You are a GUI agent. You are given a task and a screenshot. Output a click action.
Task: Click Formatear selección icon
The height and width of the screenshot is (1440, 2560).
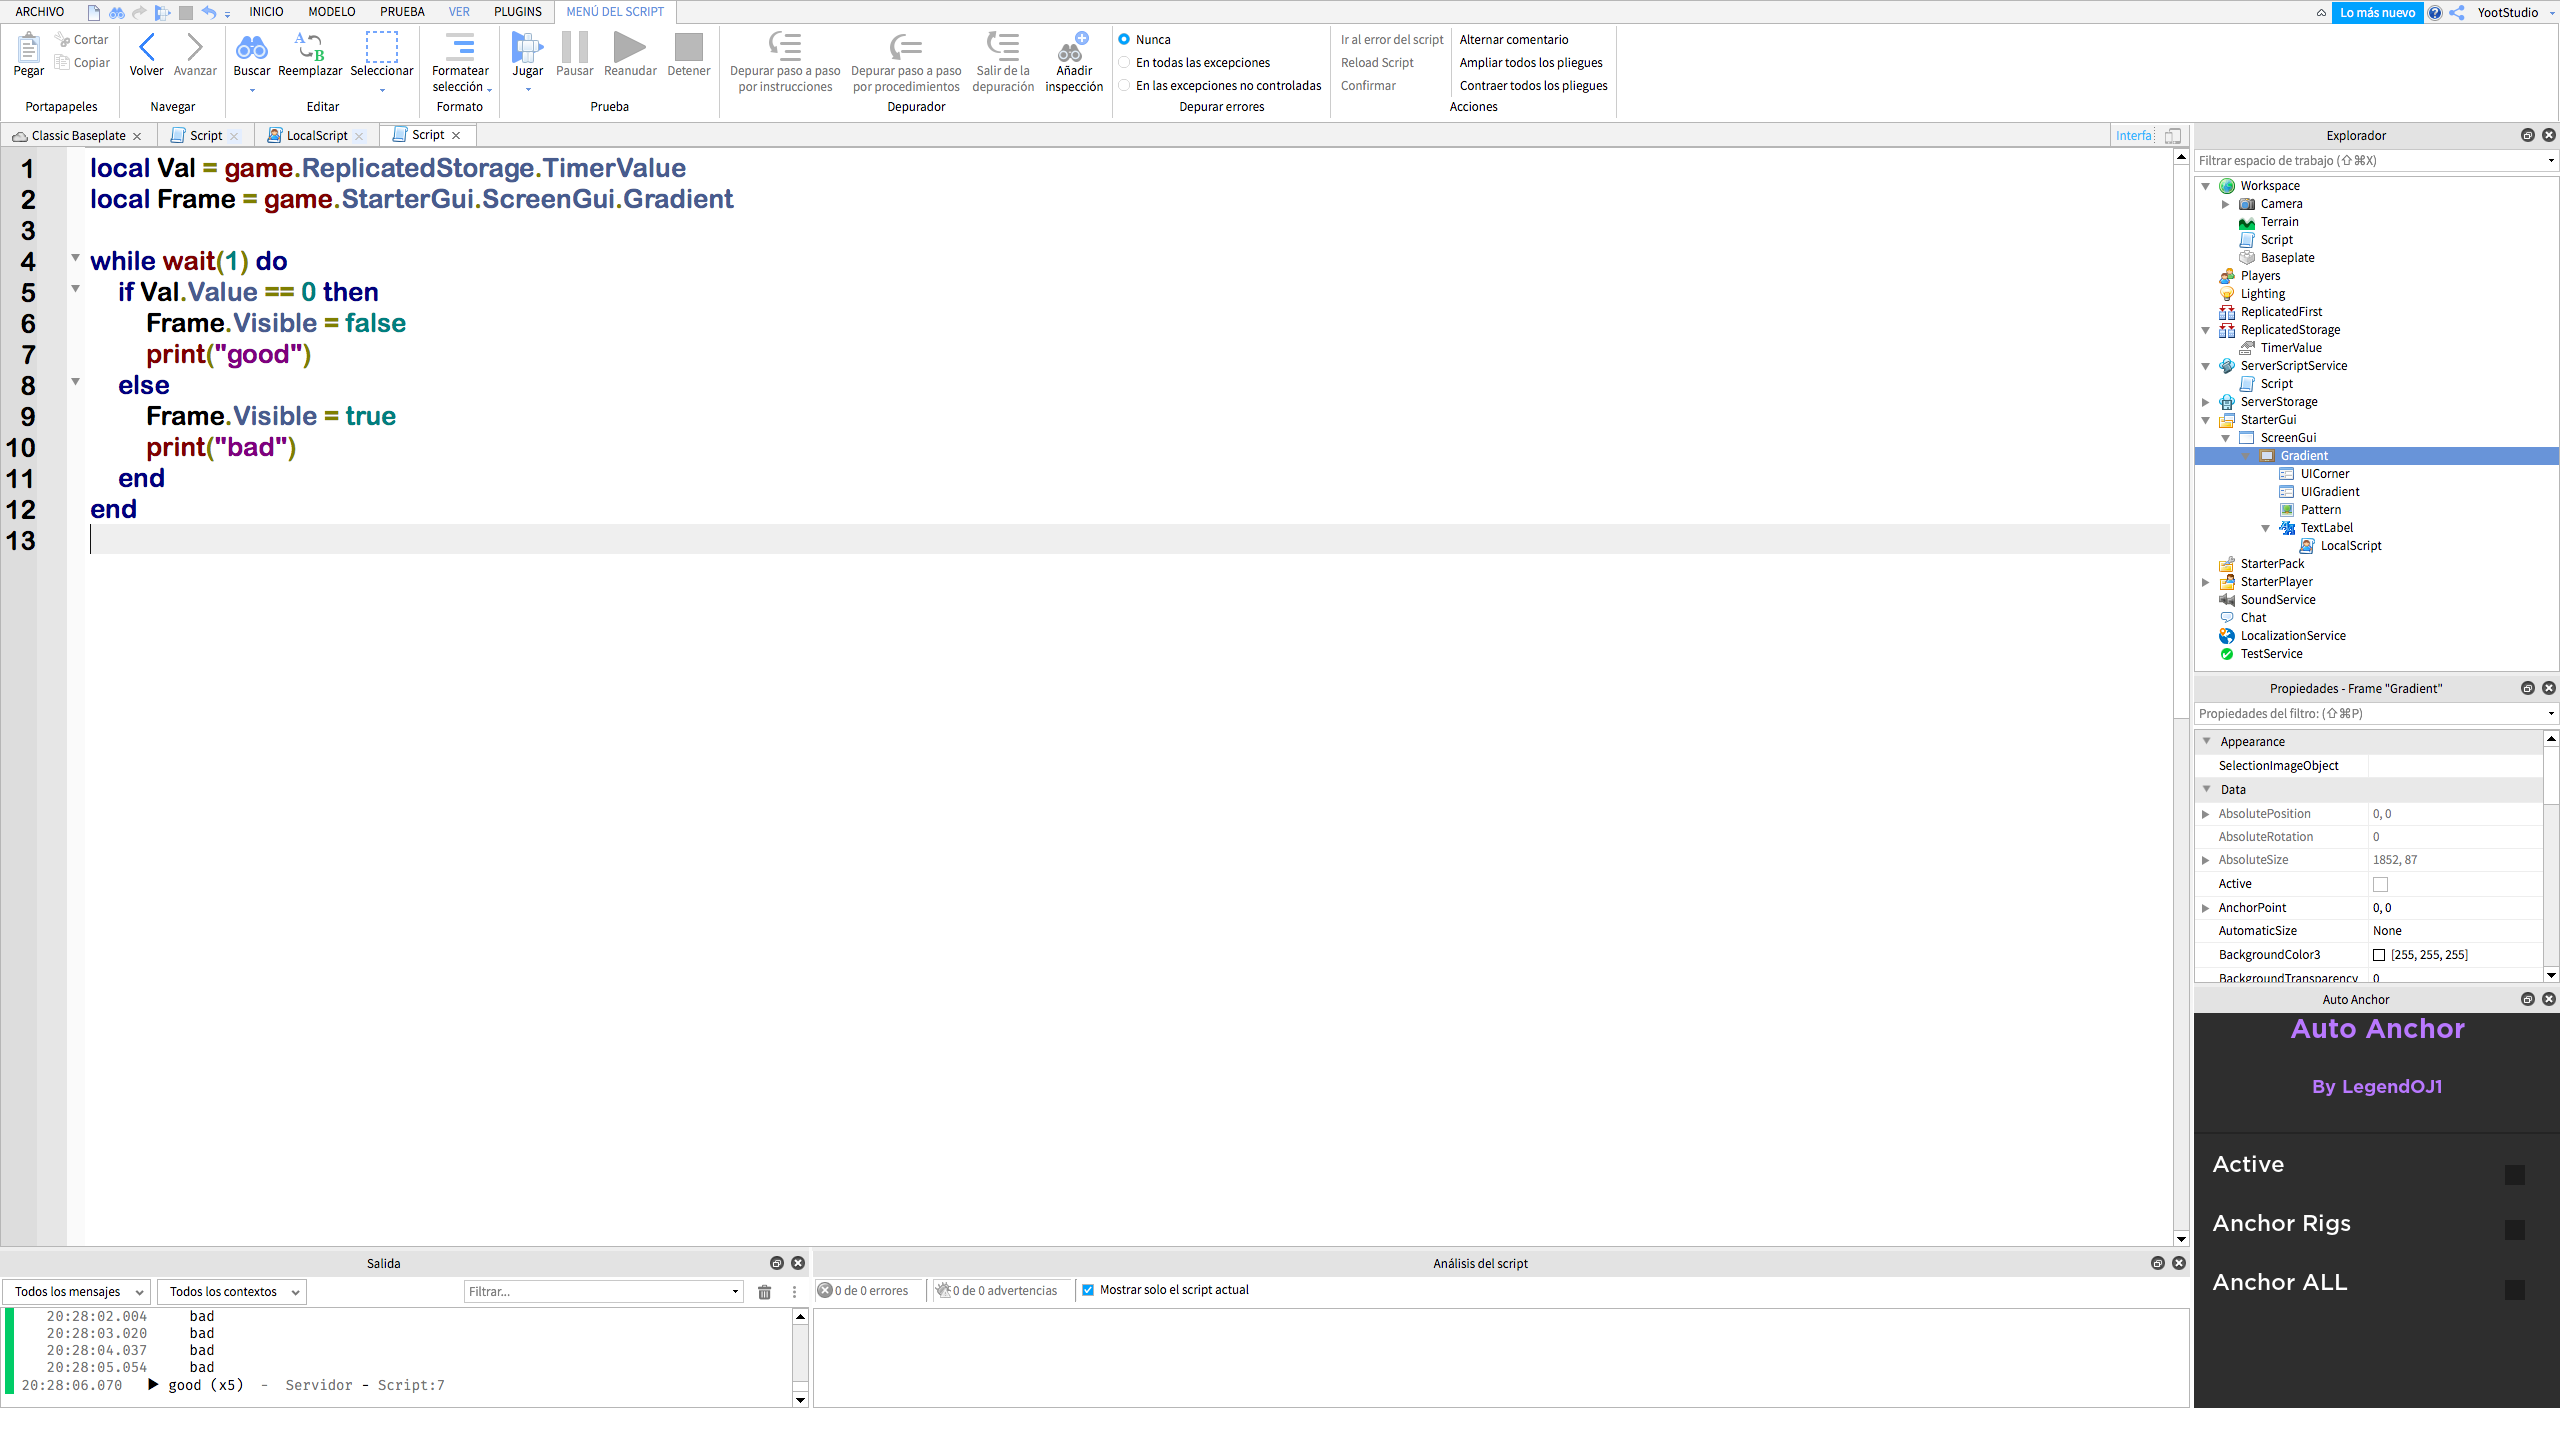pos(460,47)
